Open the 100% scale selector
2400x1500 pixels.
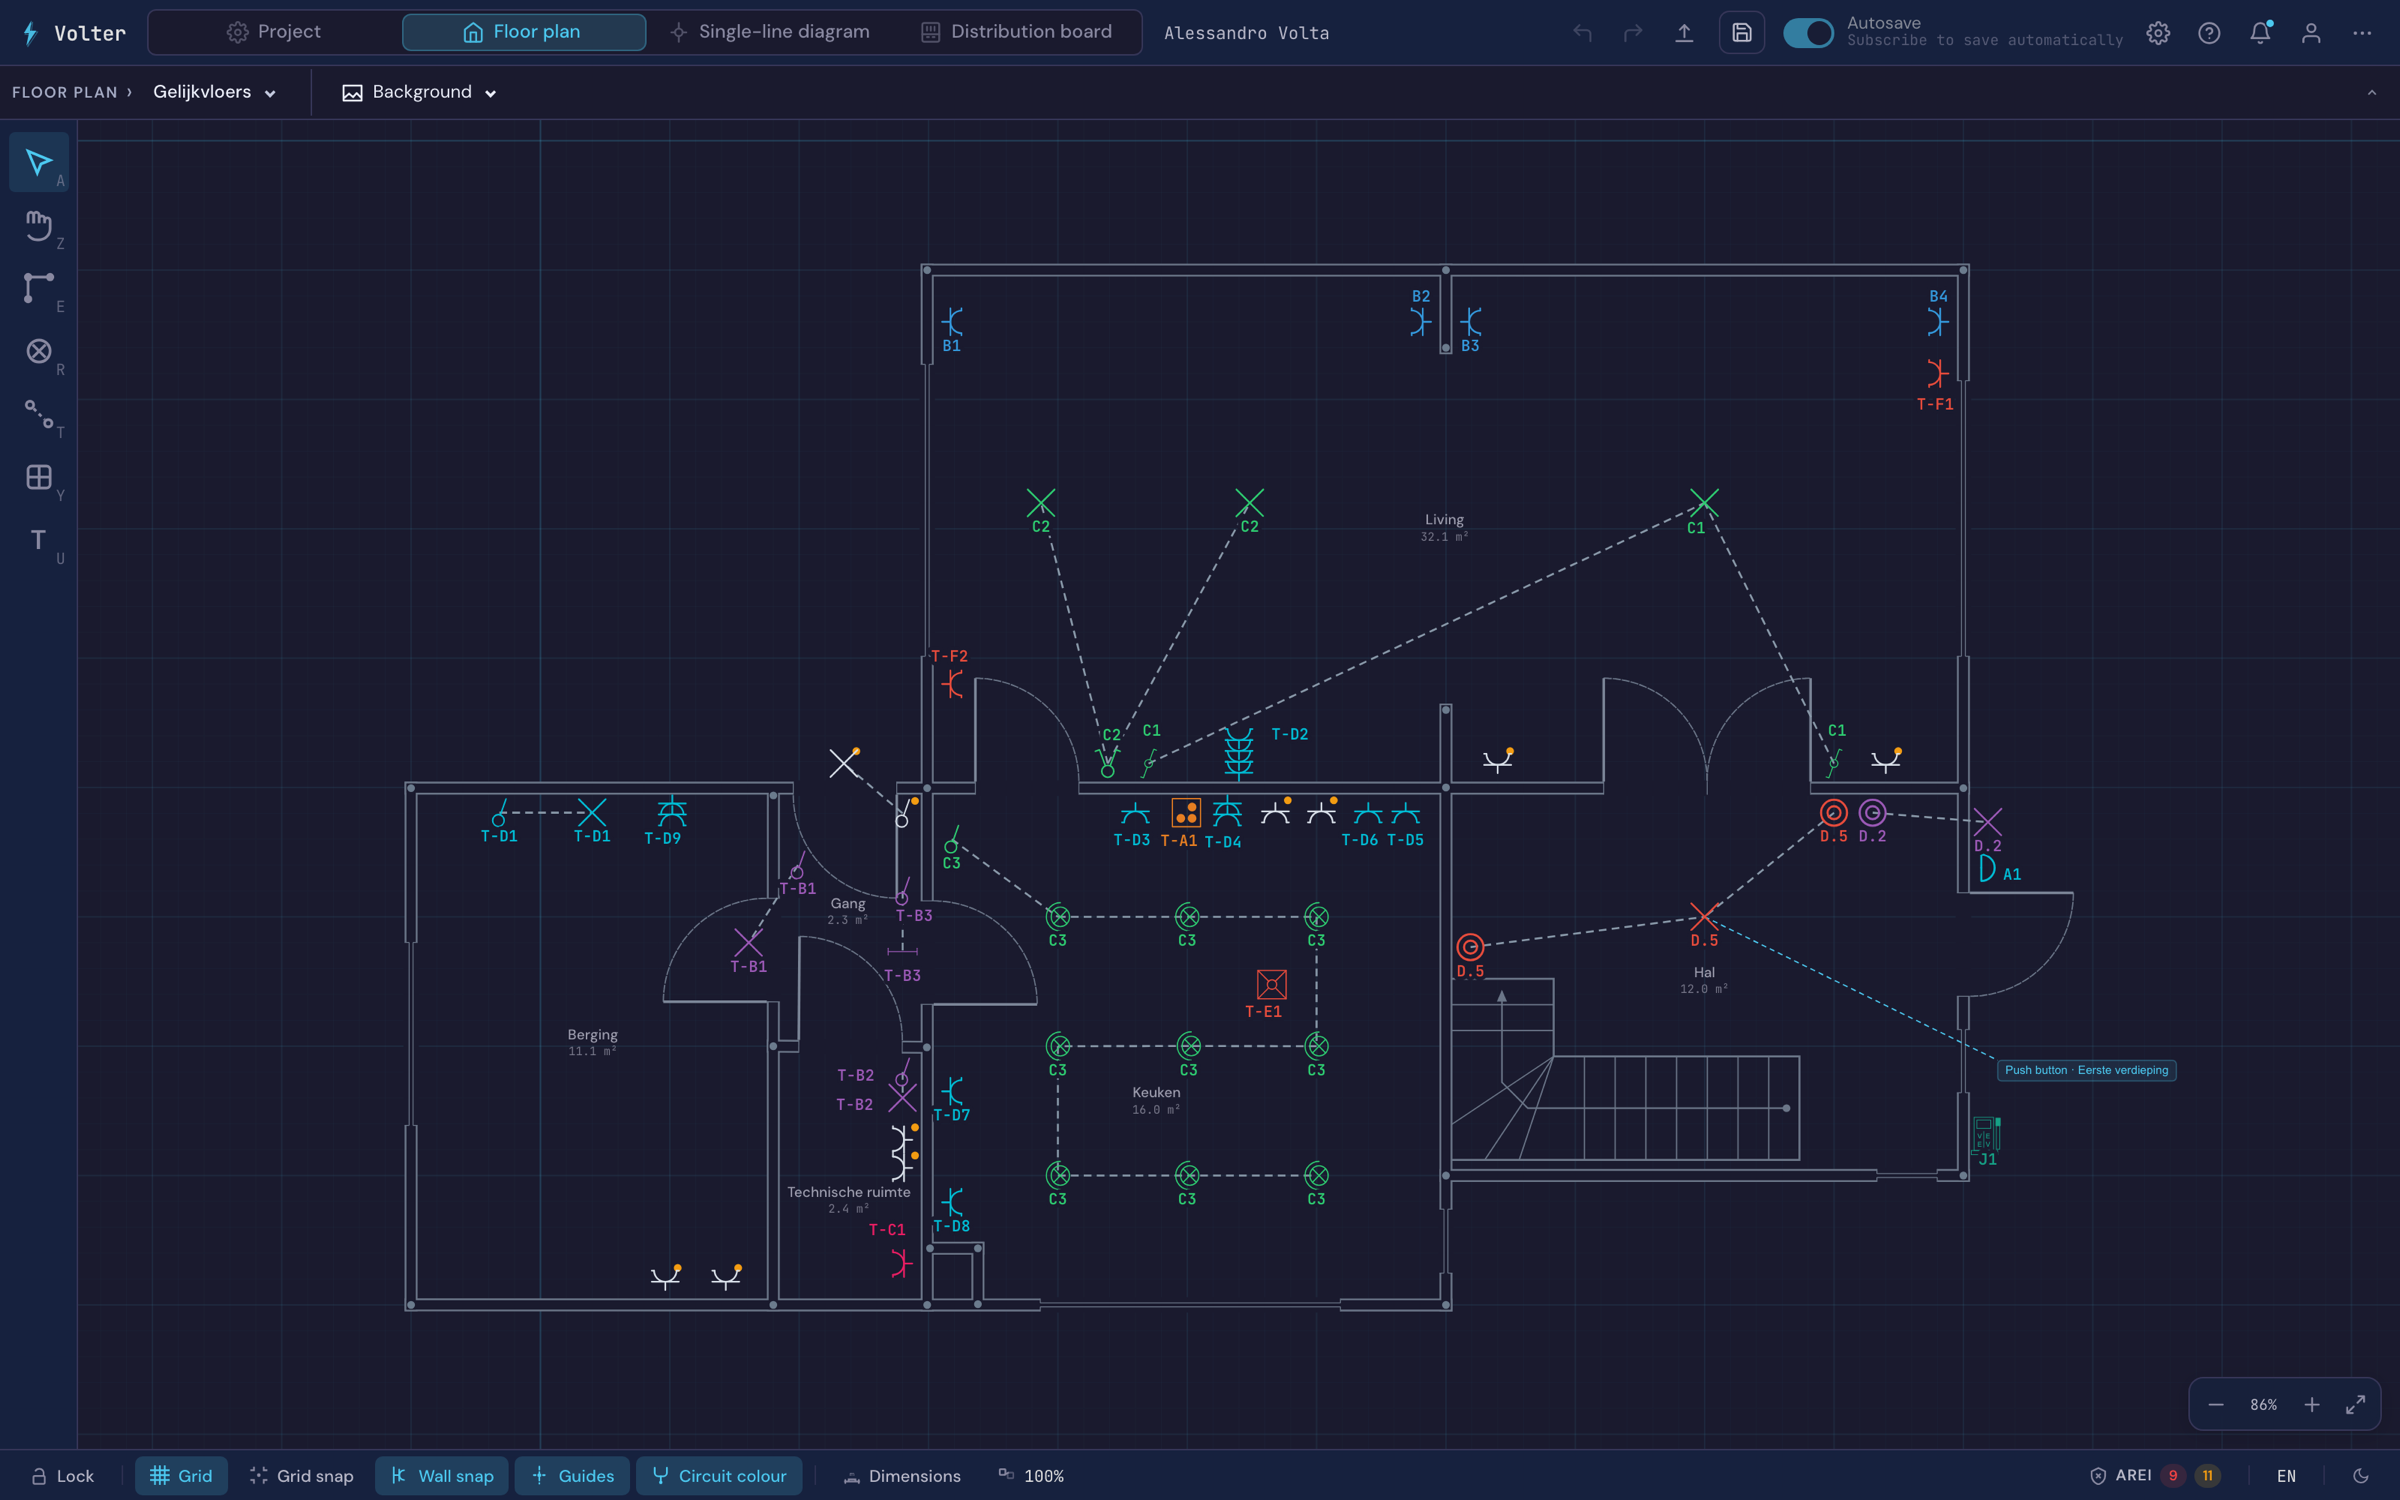[1031, 1476]
